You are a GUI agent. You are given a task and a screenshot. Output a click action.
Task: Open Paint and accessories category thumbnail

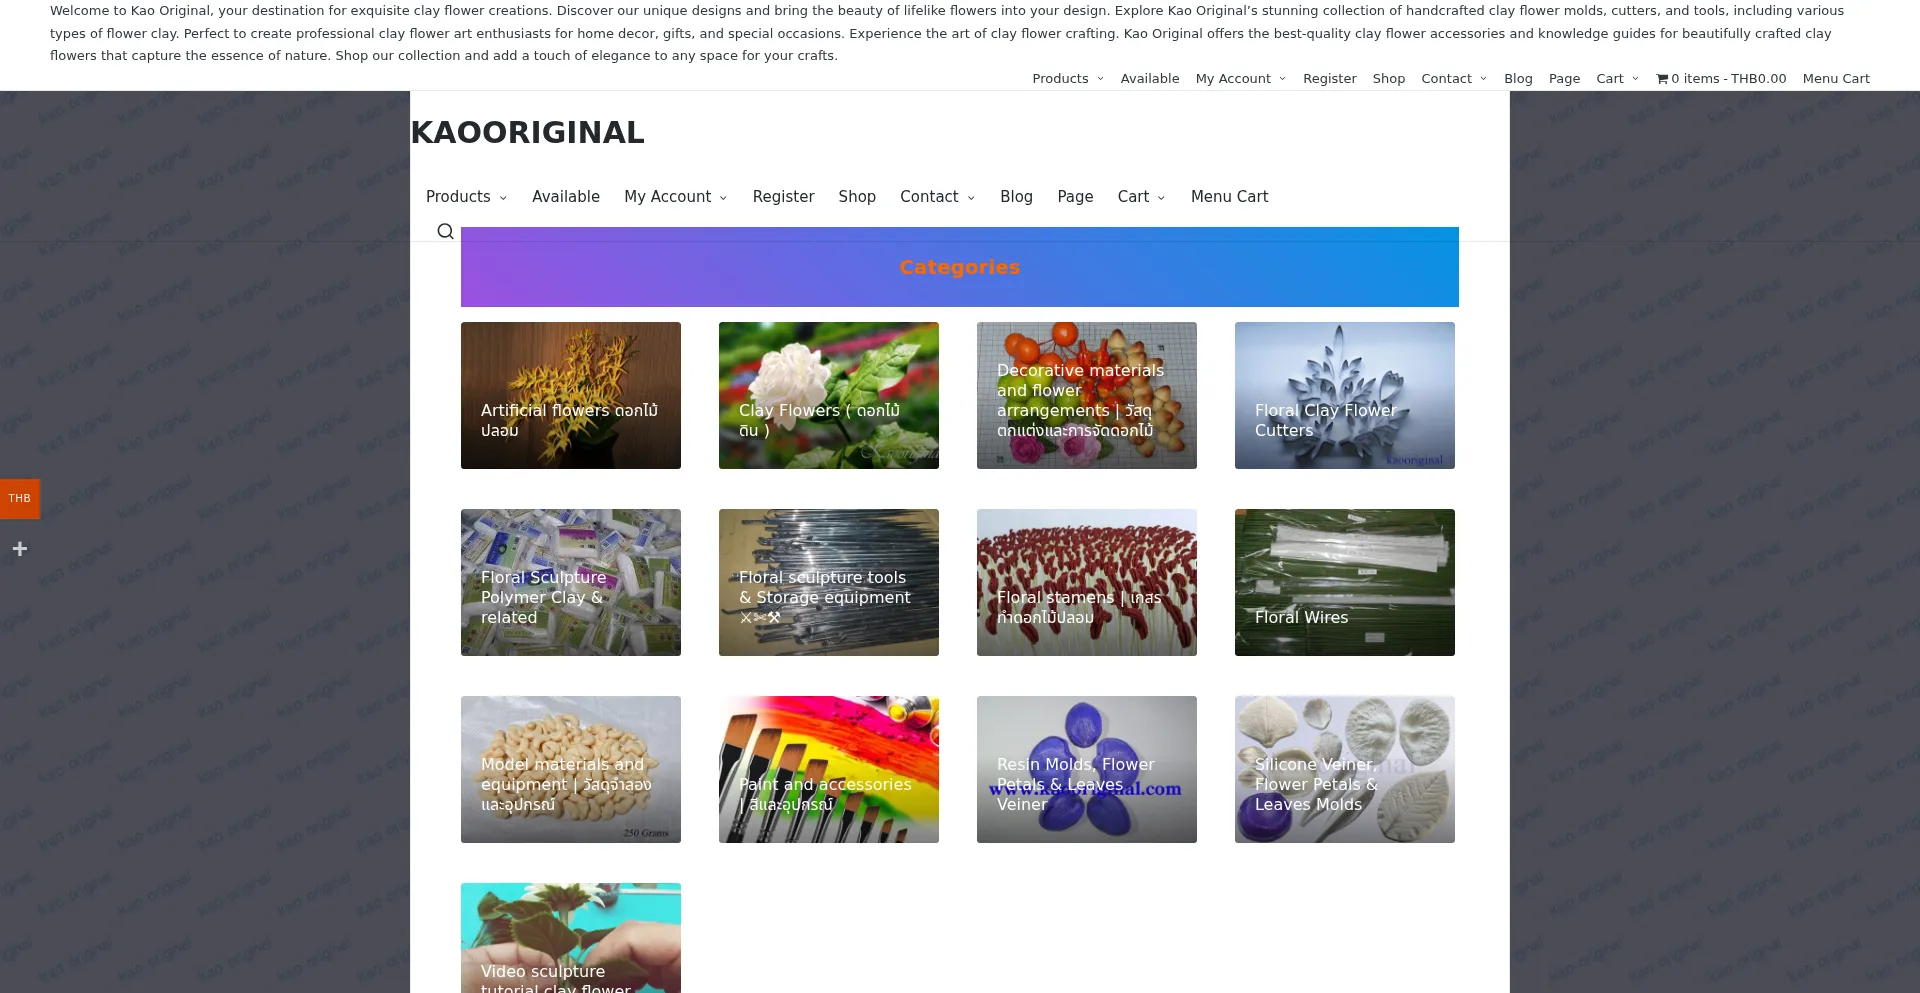click(x=829, y=769)
